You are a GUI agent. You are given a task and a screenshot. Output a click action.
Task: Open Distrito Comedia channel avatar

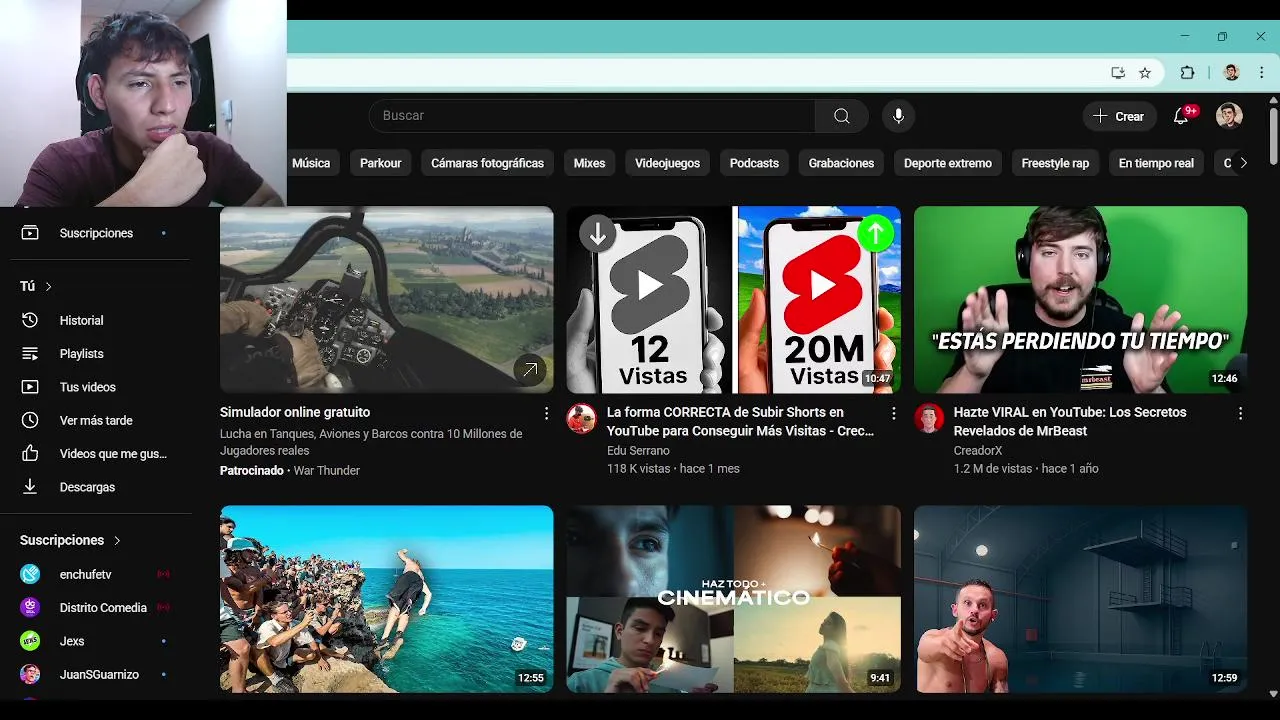pyautogui.click(x=30, y=608)
